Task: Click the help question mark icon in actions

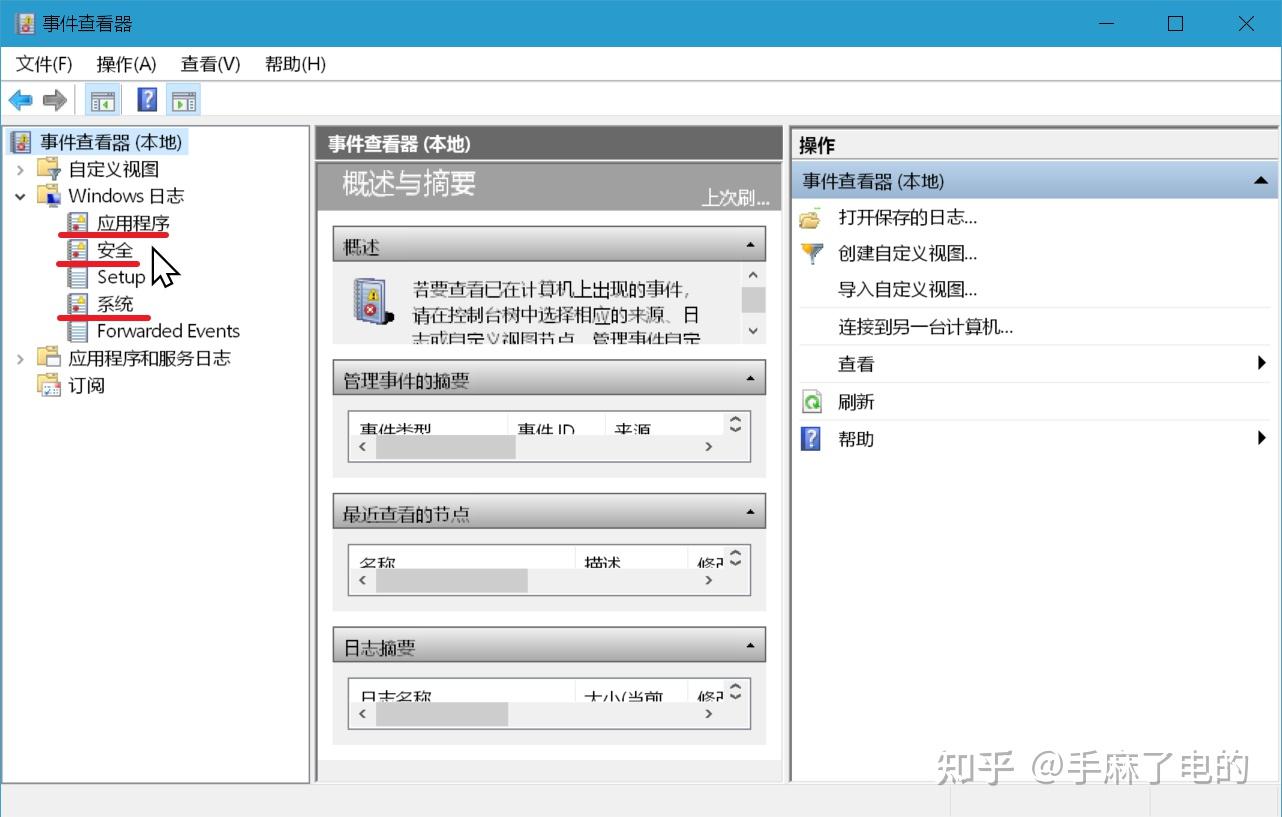Action: pos(811,439)
